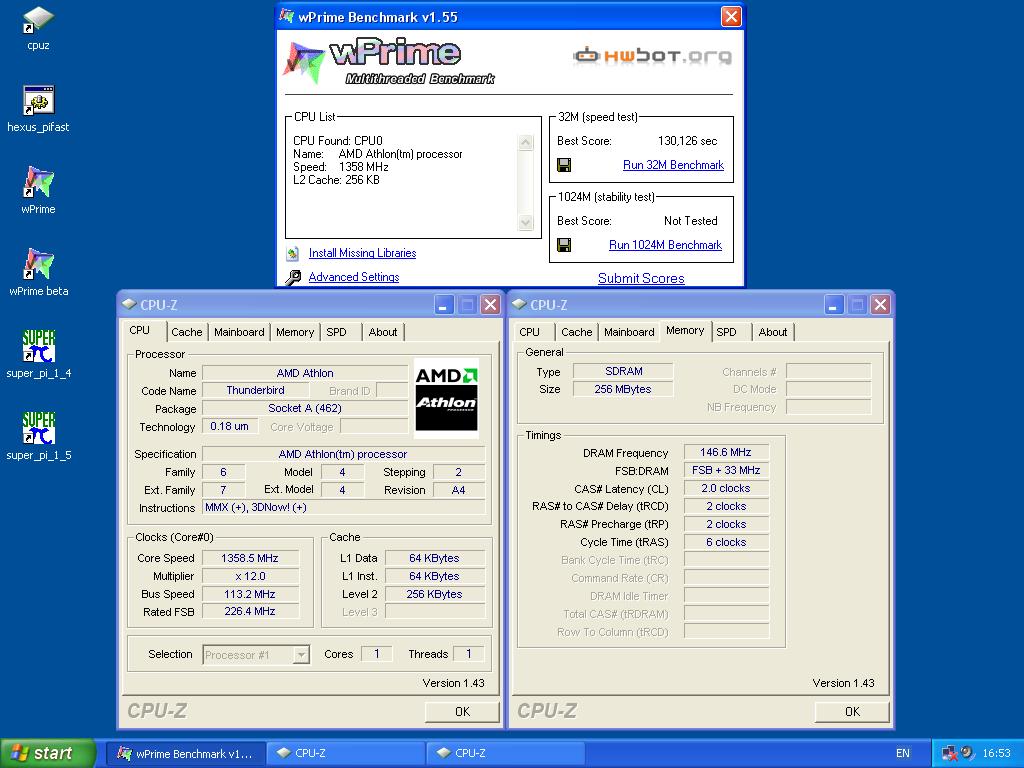
Task: Open Install Missing Libraries link
Action: tap(362, 253)
